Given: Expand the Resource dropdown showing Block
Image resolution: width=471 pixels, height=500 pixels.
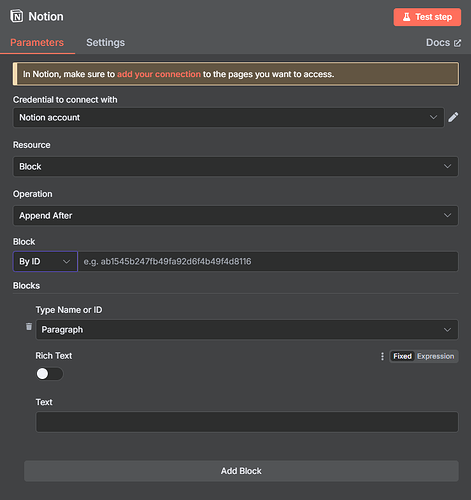Looking at the screenshot, I should [x=235, y=166].
